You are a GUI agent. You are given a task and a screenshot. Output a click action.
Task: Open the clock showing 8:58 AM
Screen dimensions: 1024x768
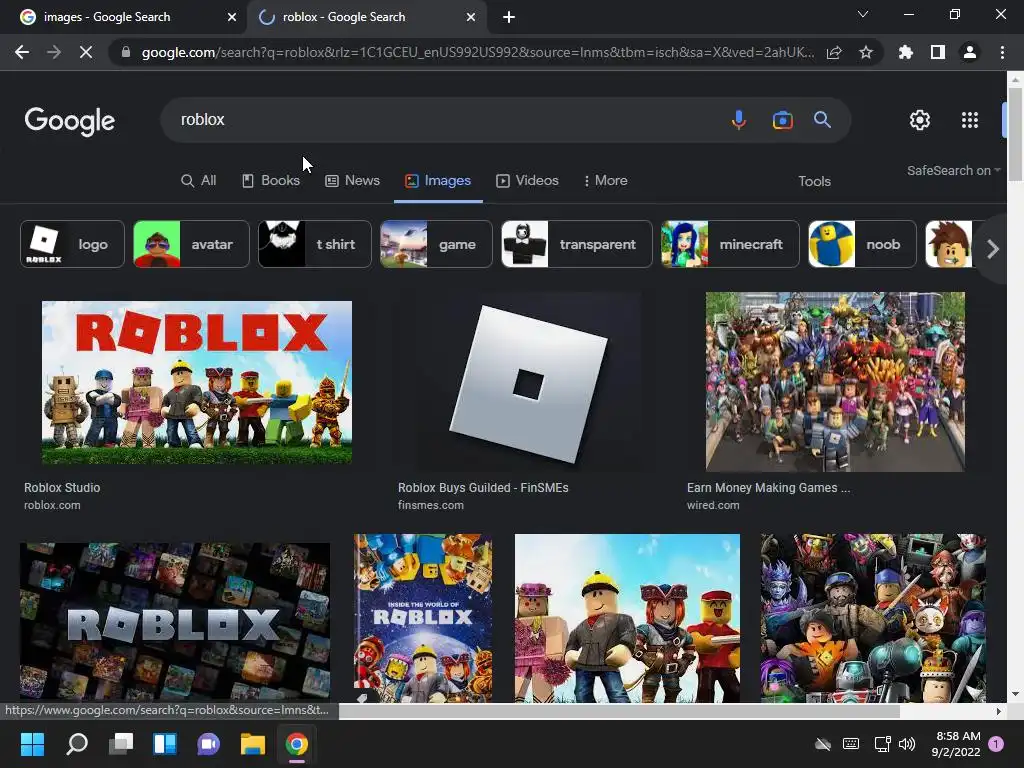click(x=957, y=744)
